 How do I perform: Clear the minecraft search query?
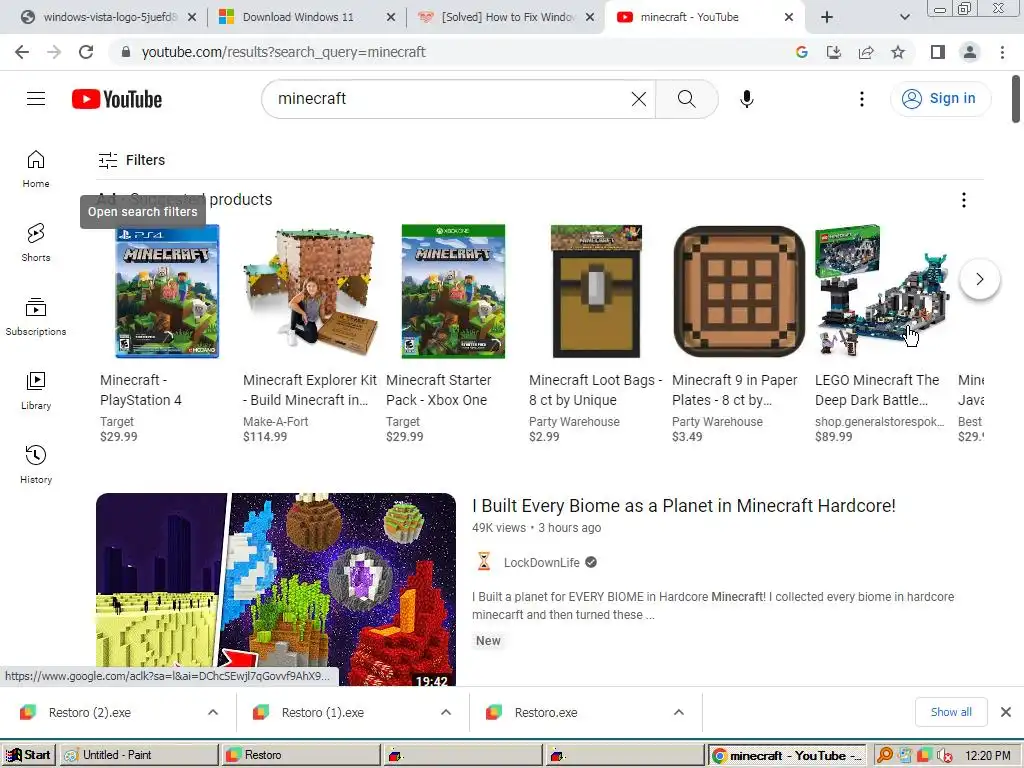(639, 99)
